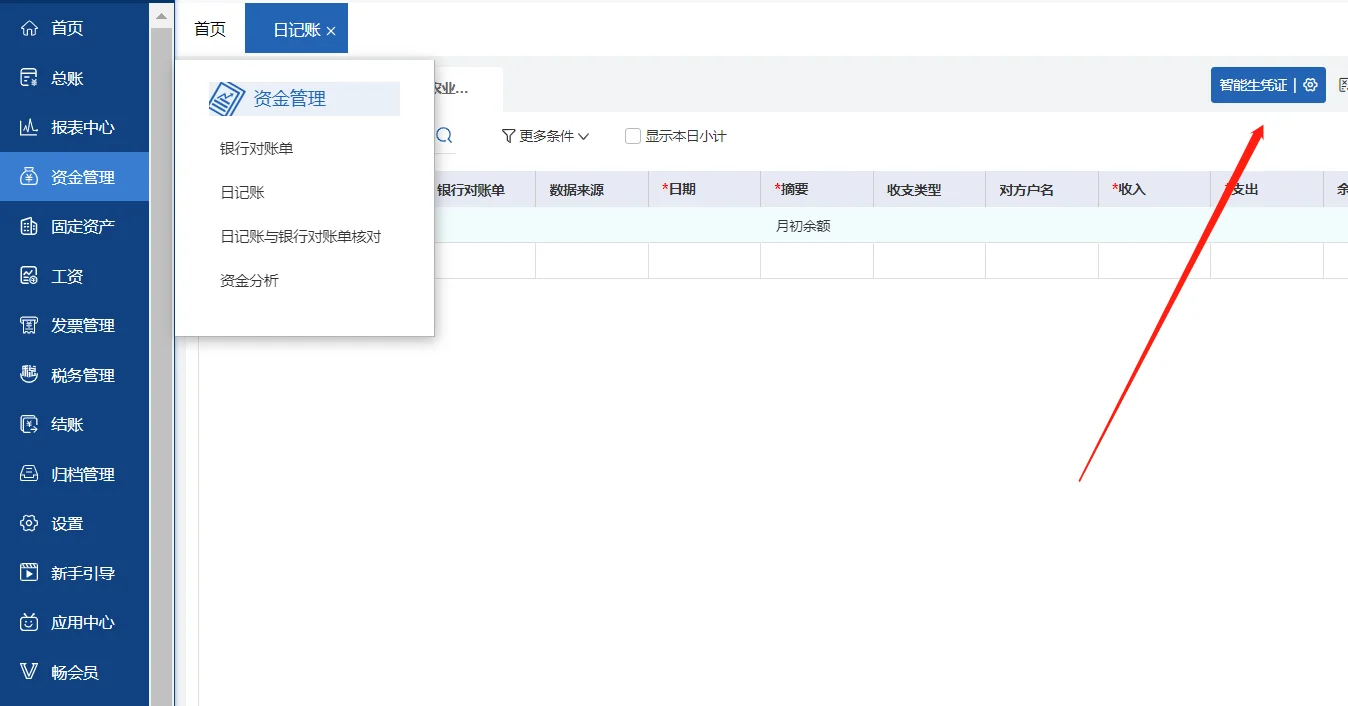Click the 畅会员 membership icon
1348x706 pixels.
30,672
